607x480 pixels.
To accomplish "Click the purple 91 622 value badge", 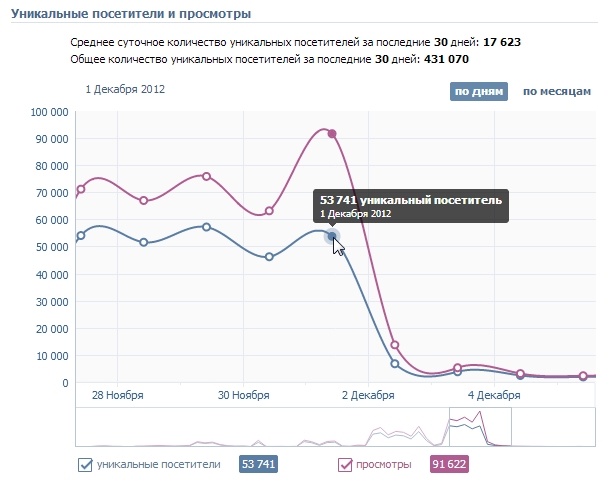I will [x=449, y=464].
